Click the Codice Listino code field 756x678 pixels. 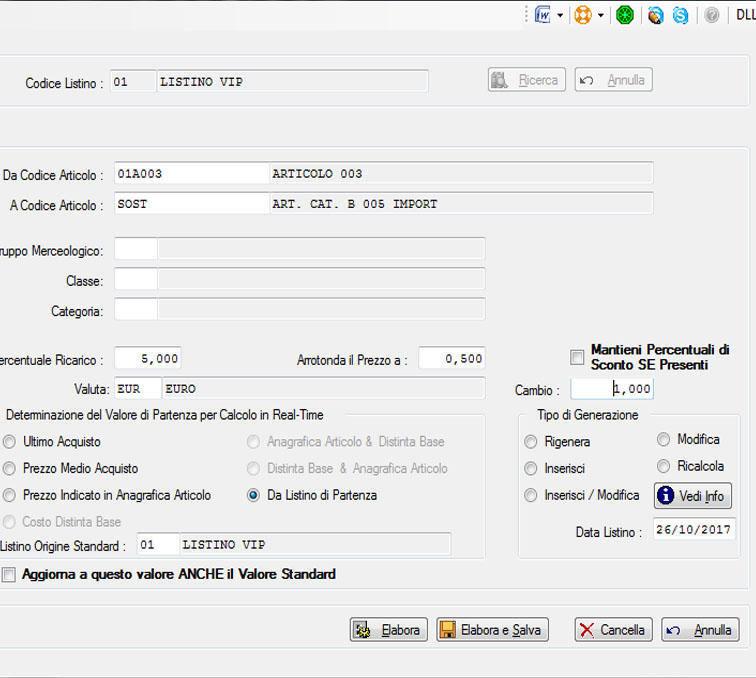point(133,81)
